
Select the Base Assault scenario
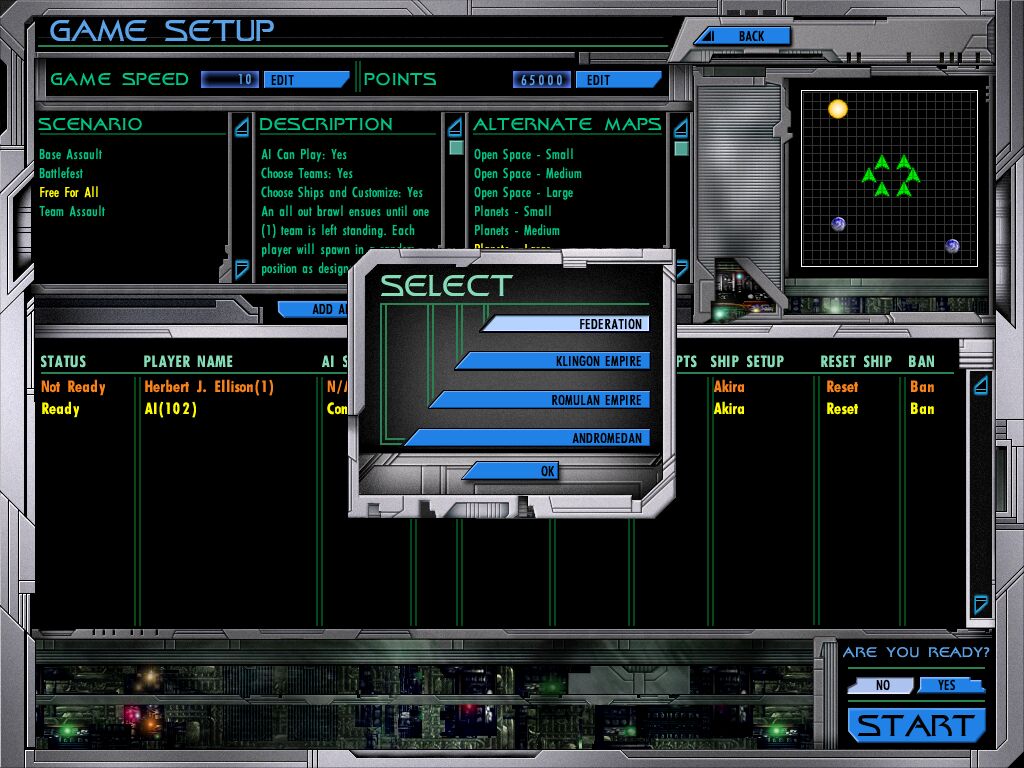[x=71, y=155]
